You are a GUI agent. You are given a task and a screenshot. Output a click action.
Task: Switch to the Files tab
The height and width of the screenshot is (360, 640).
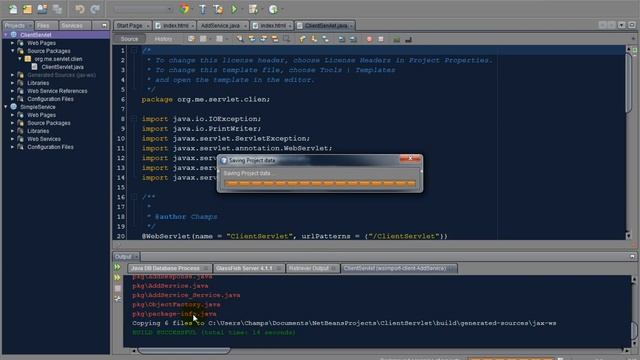click(x=42, y=25)
